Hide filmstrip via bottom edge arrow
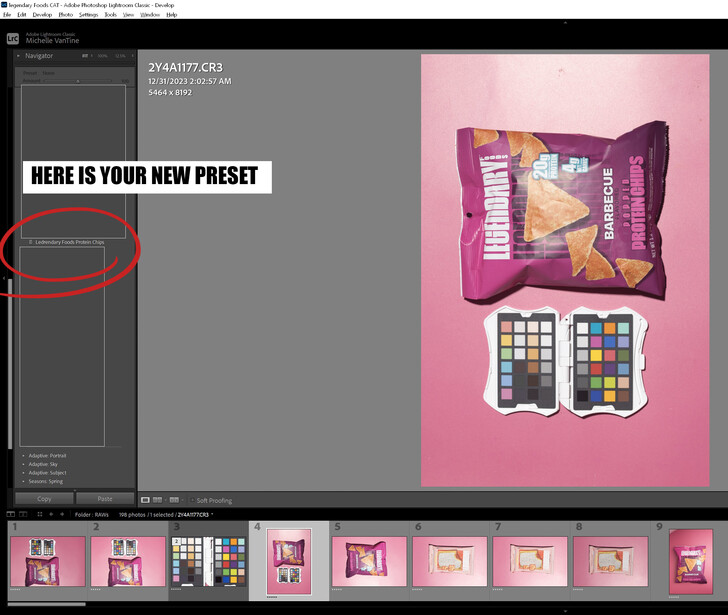The height and width of the screenshot is (615, 728). click(x=565, y=611)
